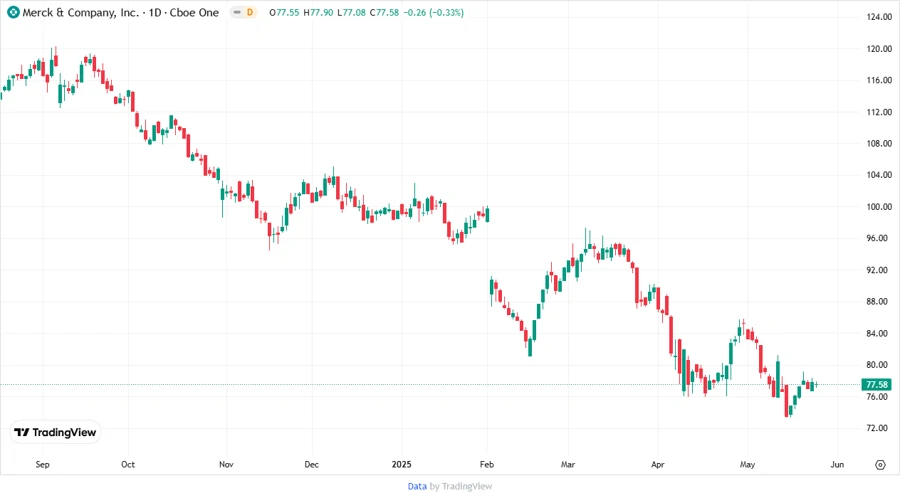Click the Nov label on time axis
Viewport: 900px width, 498px height.
coord(226,465)
